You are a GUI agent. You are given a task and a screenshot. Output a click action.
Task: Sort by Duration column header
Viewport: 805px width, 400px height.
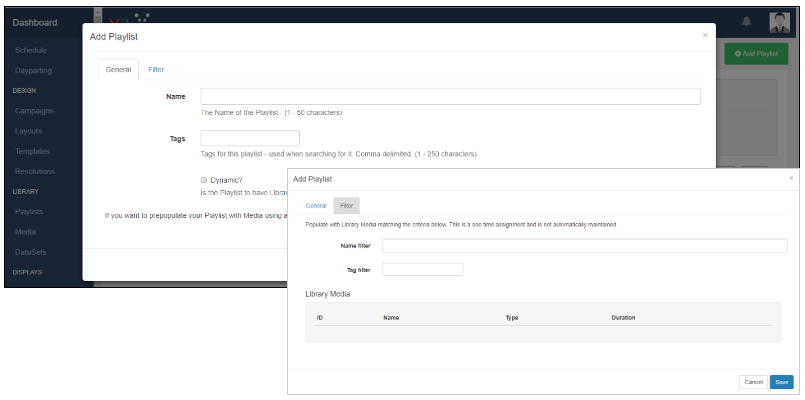pos(623,317)
